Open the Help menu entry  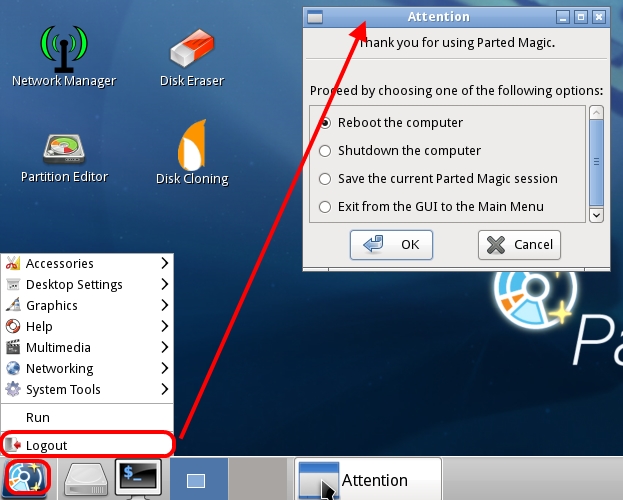(87, 326)
